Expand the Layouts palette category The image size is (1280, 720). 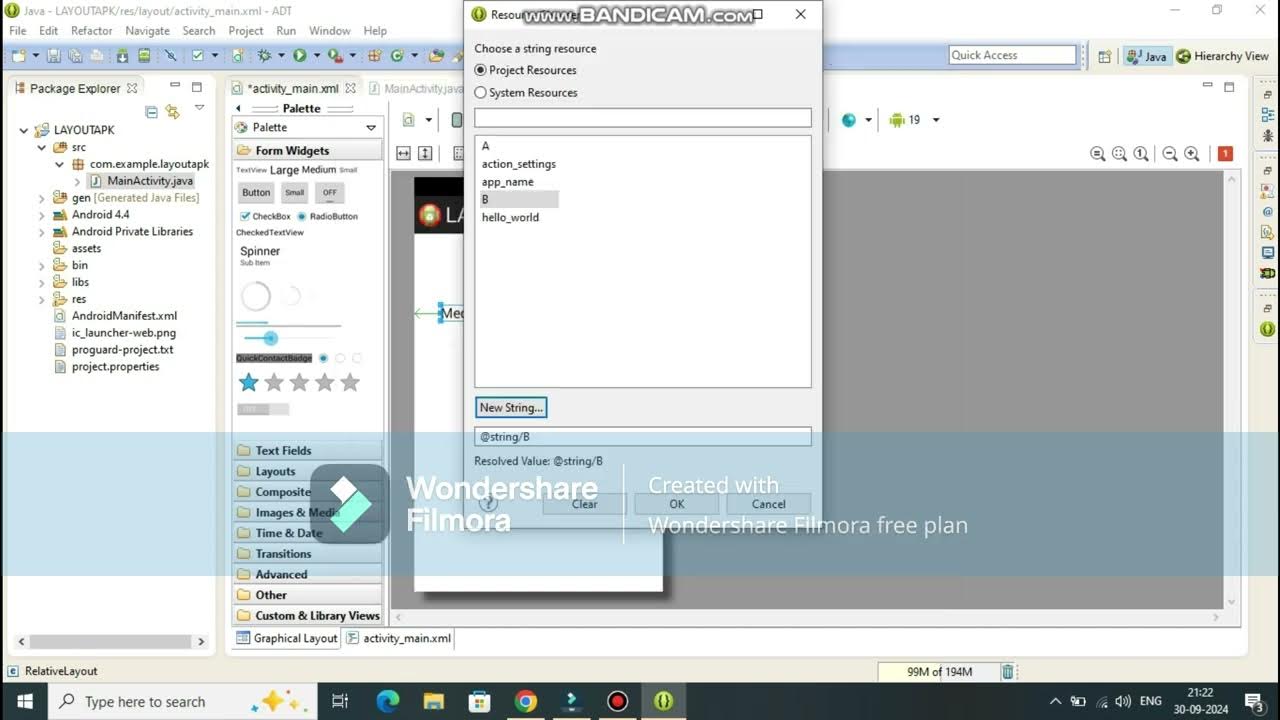(307, 471)
